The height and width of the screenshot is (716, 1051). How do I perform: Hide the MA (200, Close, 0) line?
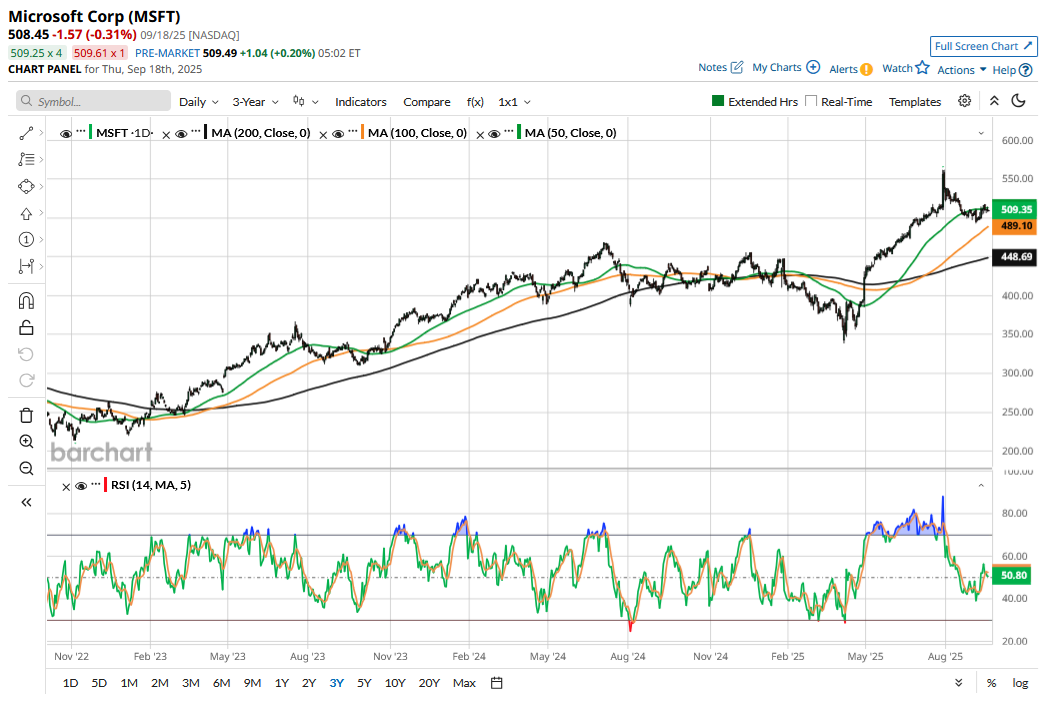click(x=181, y=134)
